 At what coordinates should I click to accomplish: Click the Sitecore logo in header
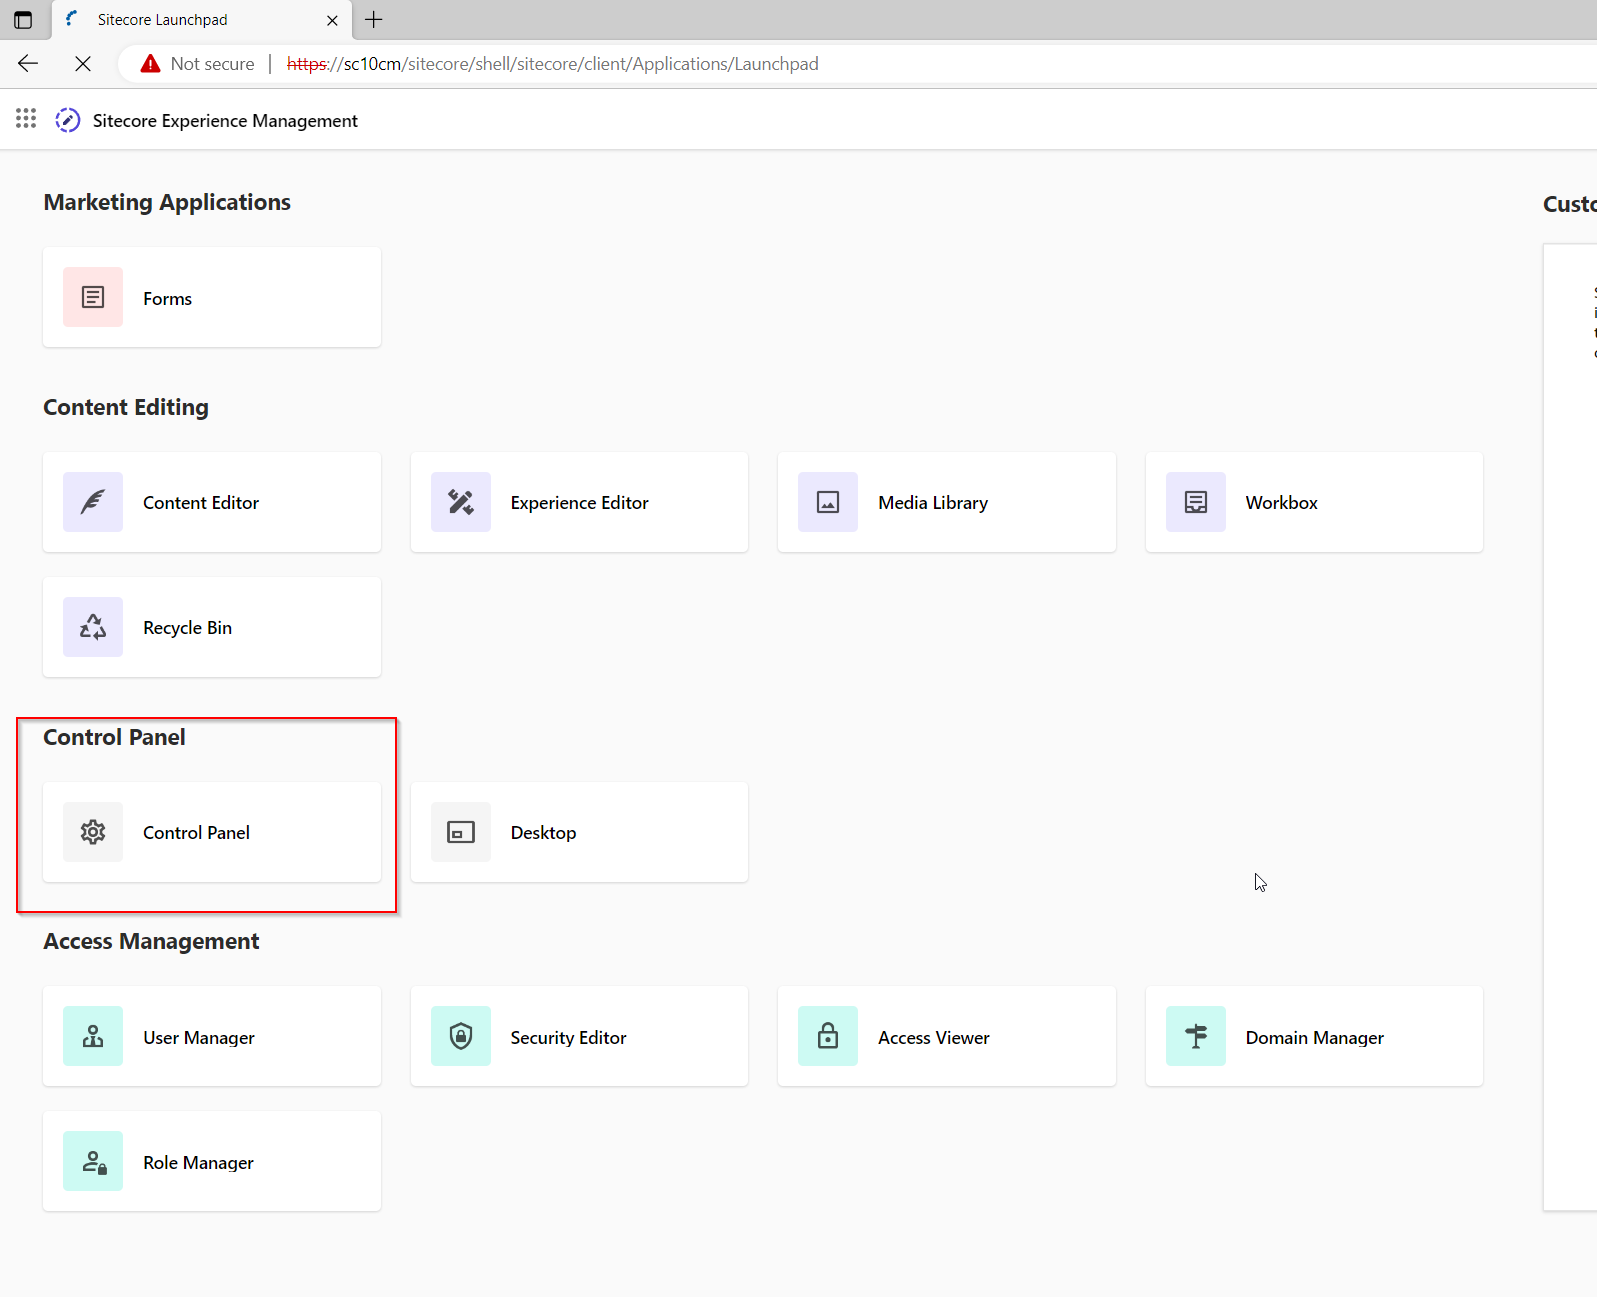point(67,120)
